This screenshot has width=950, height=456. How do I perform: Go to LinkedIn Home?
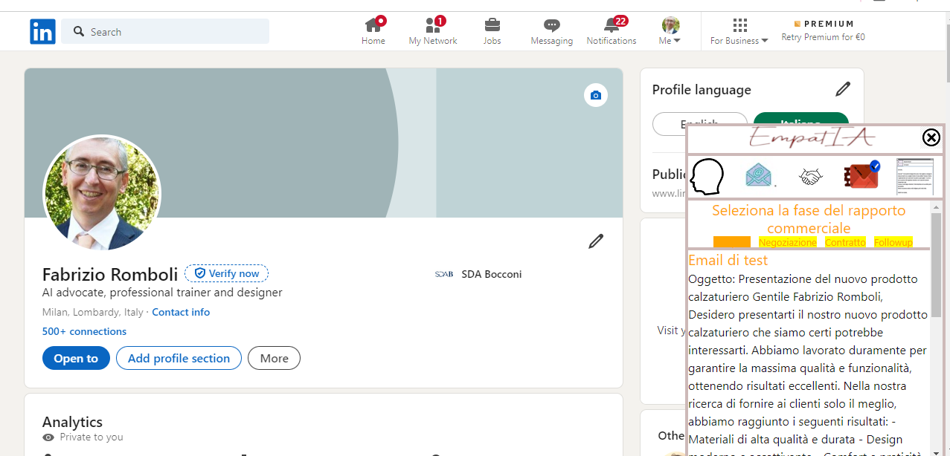click(x=373, y=31)
